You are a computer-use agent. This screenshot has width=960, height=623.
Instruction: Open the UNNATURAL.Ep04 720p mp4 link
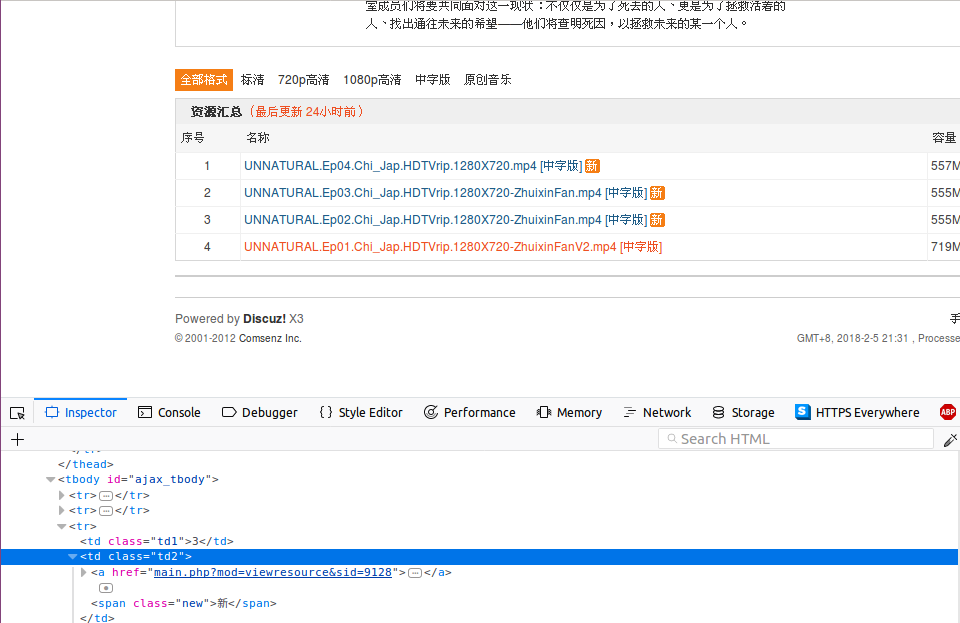pyautogui.click(x=413, y=166)
